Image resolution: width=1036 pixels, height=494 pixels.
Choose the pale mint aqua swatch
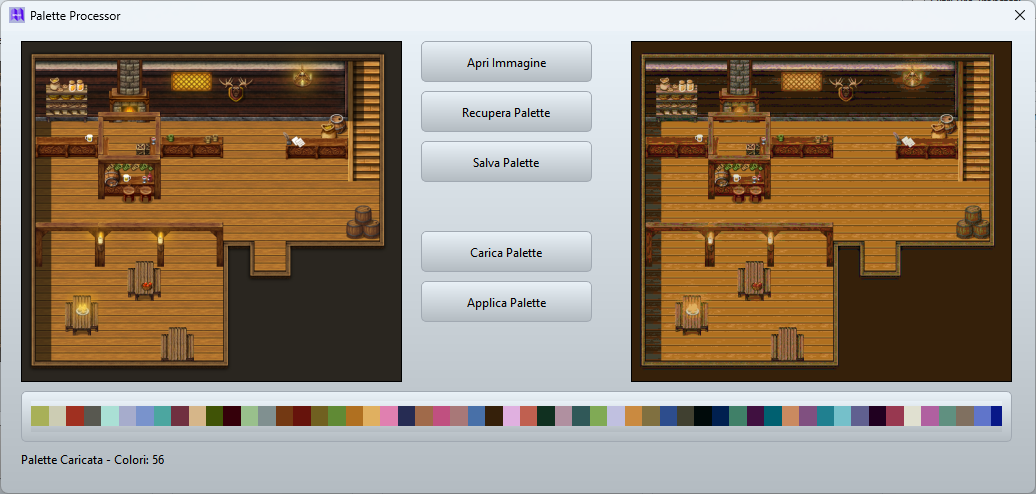[110, 416]
